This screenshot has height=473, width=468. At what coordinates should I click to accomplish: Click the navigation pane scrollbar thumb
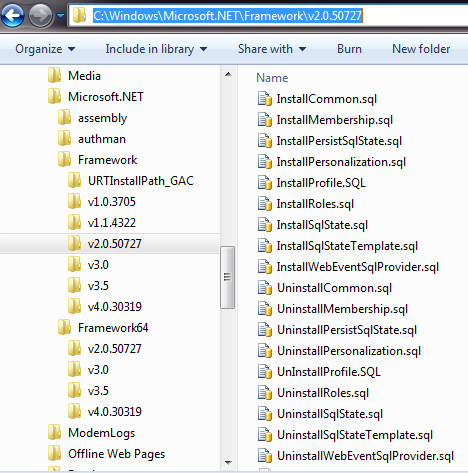[x=227, y=277]
